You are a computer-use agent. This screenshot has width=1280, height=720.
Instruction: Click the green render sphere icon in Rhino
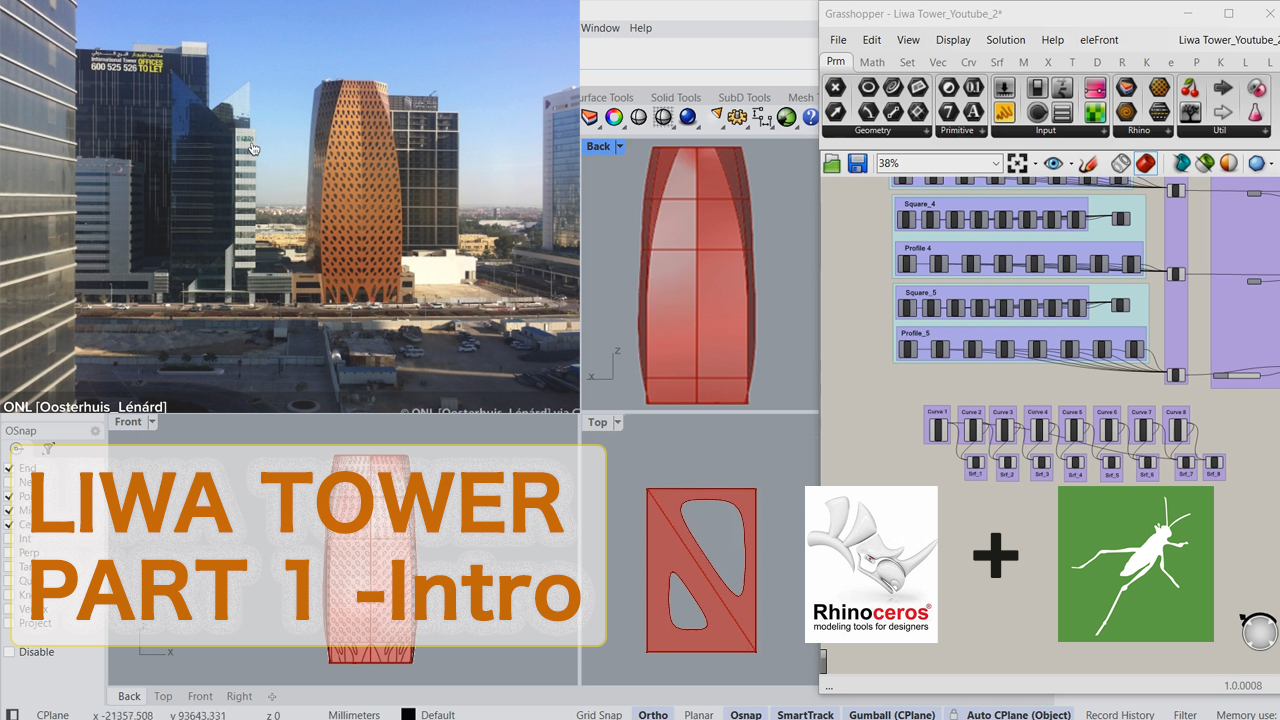click(x=787, y=117)
